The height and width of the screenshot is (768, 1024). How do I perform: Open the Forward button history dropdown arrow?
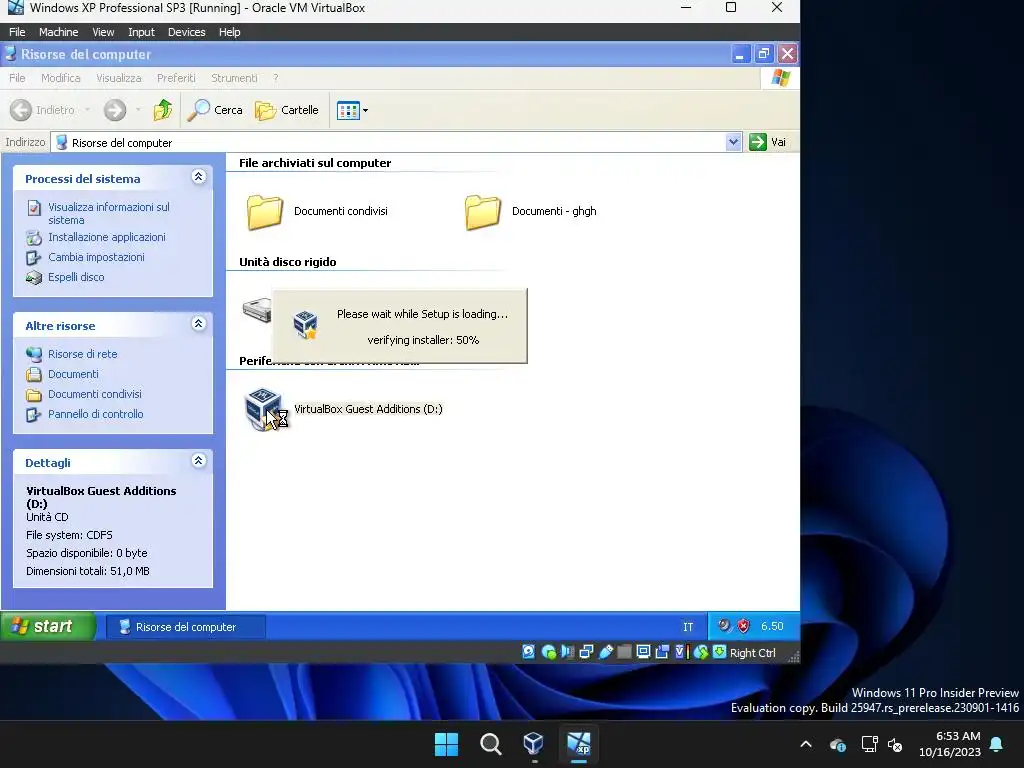138,110
